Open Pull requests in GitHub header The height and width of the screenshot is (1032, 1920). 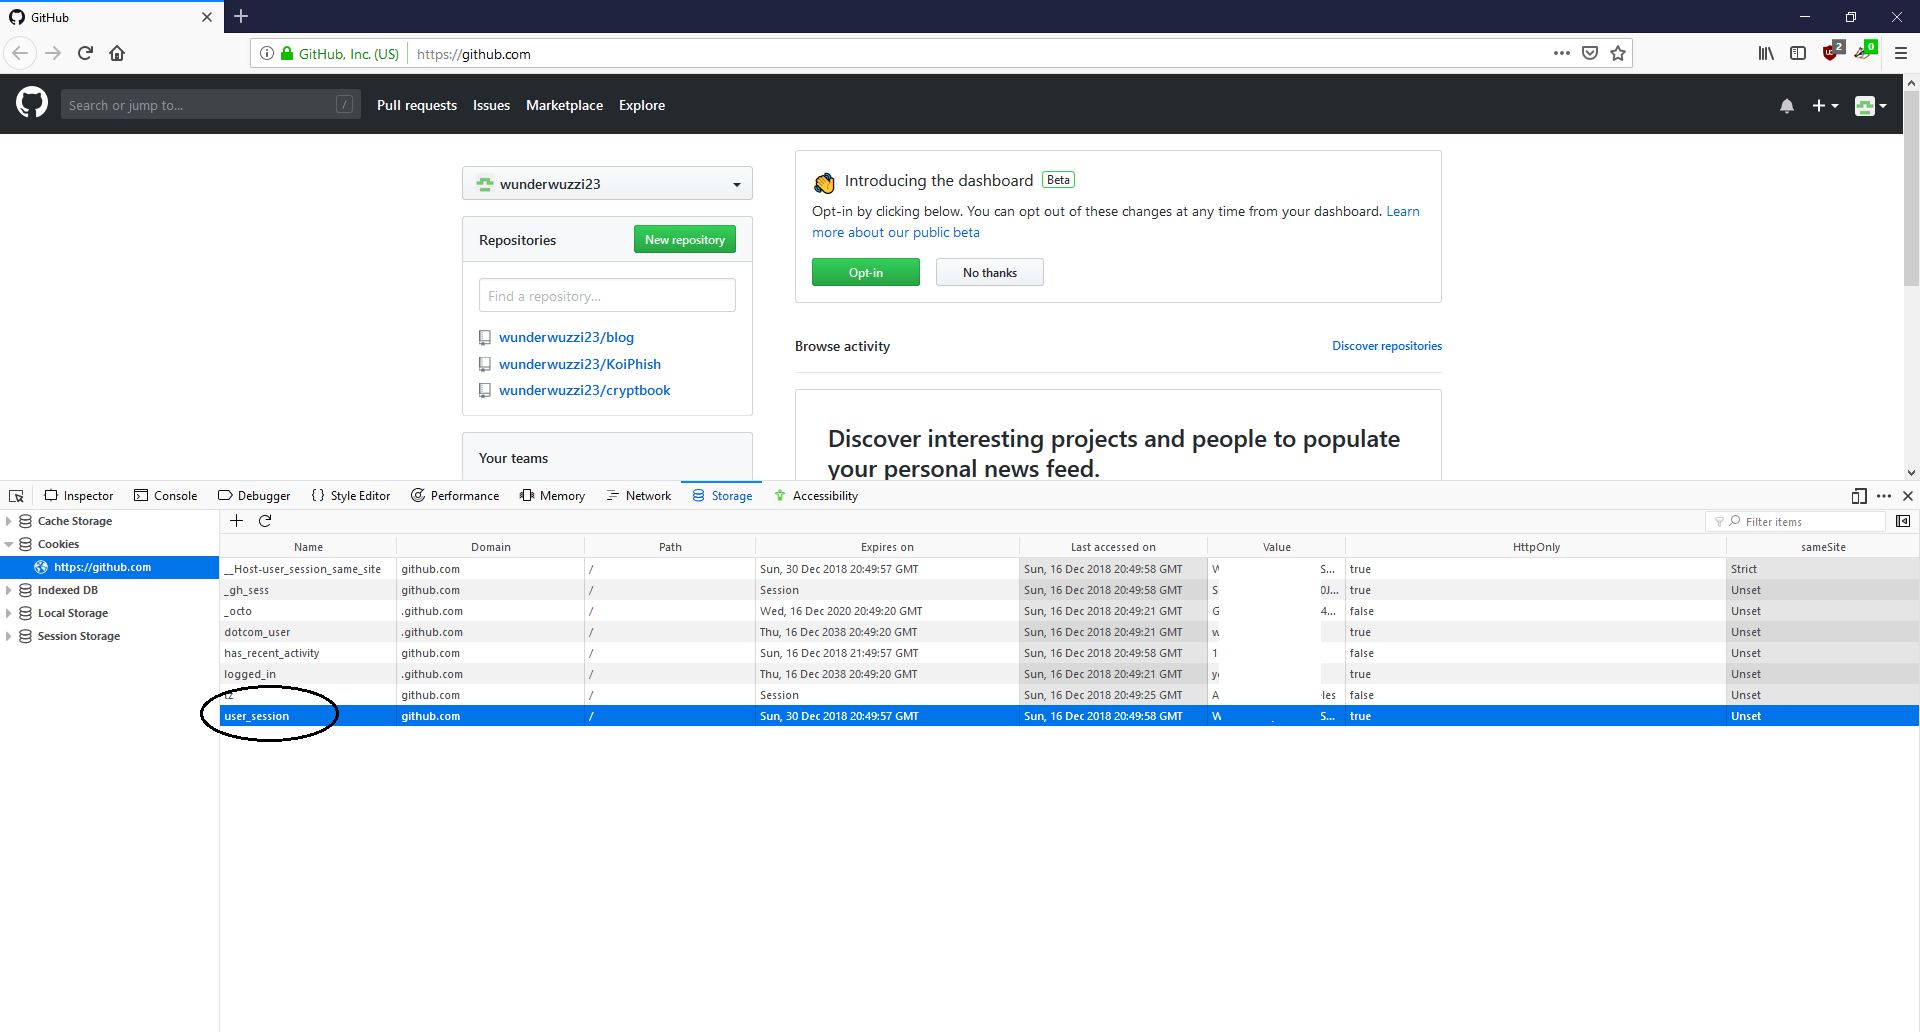coord(417,105)
